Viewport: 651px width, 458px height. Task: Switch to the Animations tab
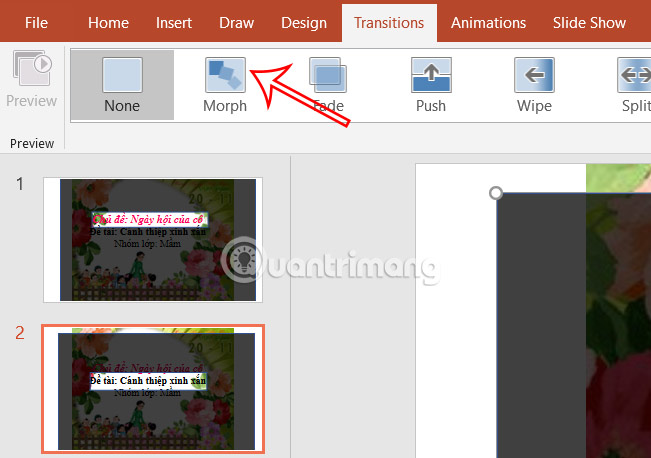coord(488,23)
